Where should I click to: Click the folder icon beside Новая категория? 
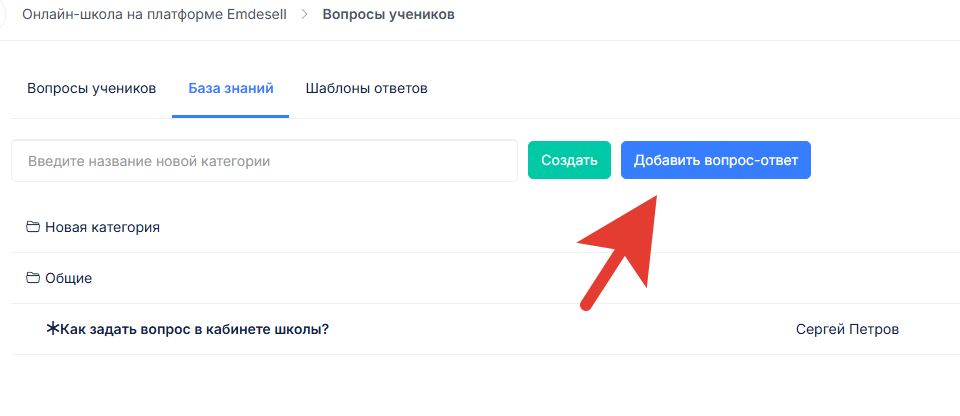[33, 227]
